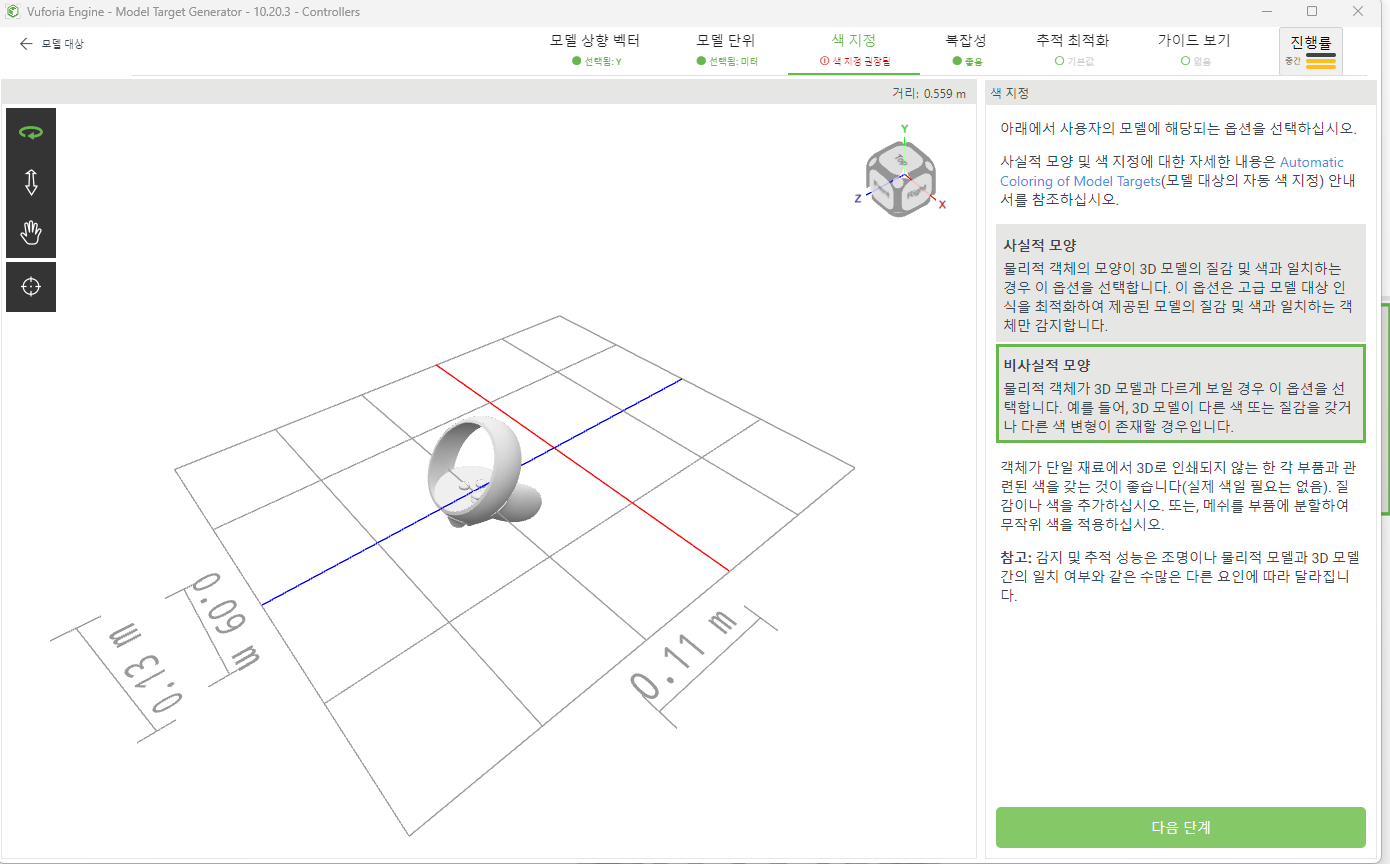The height and width of the screenshot is (864, 1390).
Task: Open the 모델 단위 tab
Action: point(726,49)
